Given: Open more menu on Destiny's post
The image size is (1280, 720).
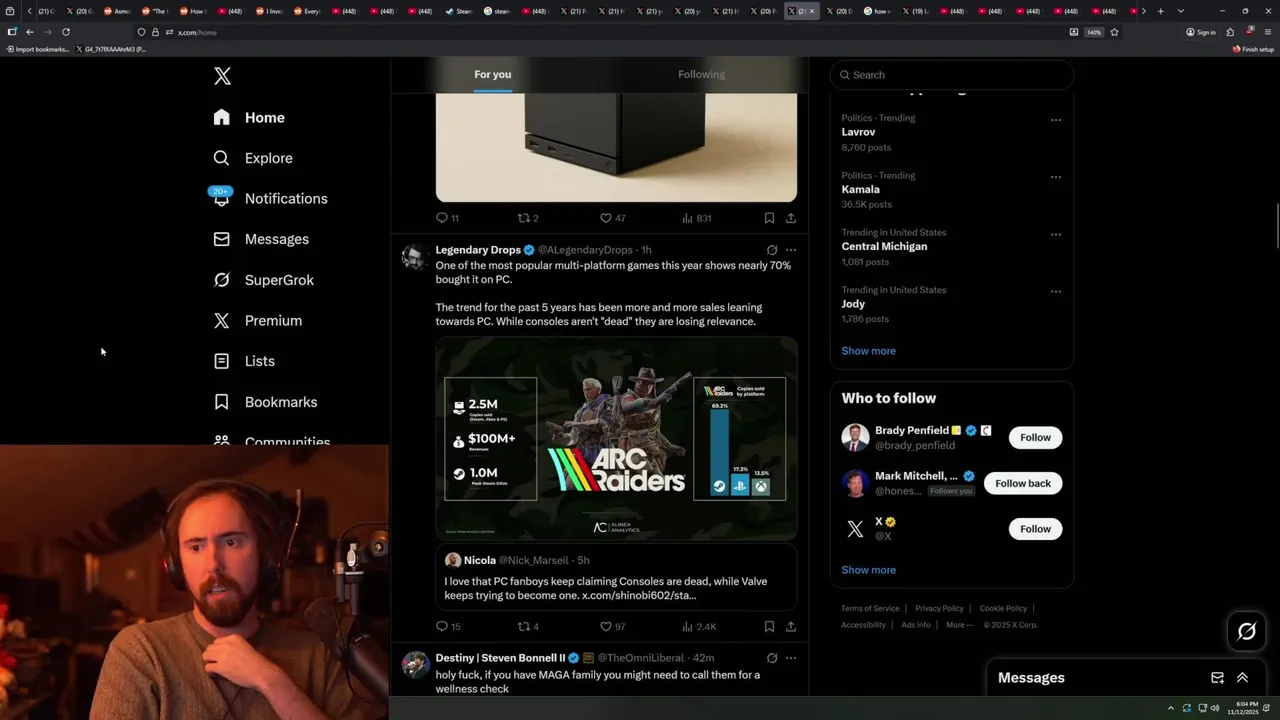Looking at the screenshot, I should pos(791,658).
